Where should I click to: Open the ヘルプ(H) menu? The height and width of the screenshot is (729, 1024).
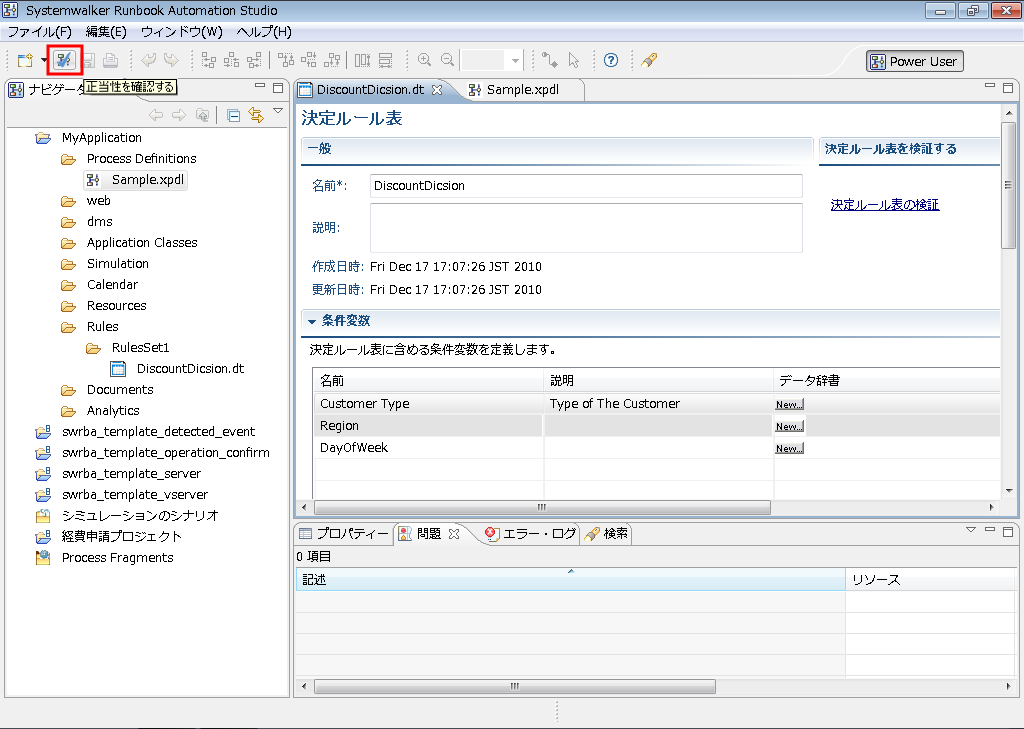264,32
